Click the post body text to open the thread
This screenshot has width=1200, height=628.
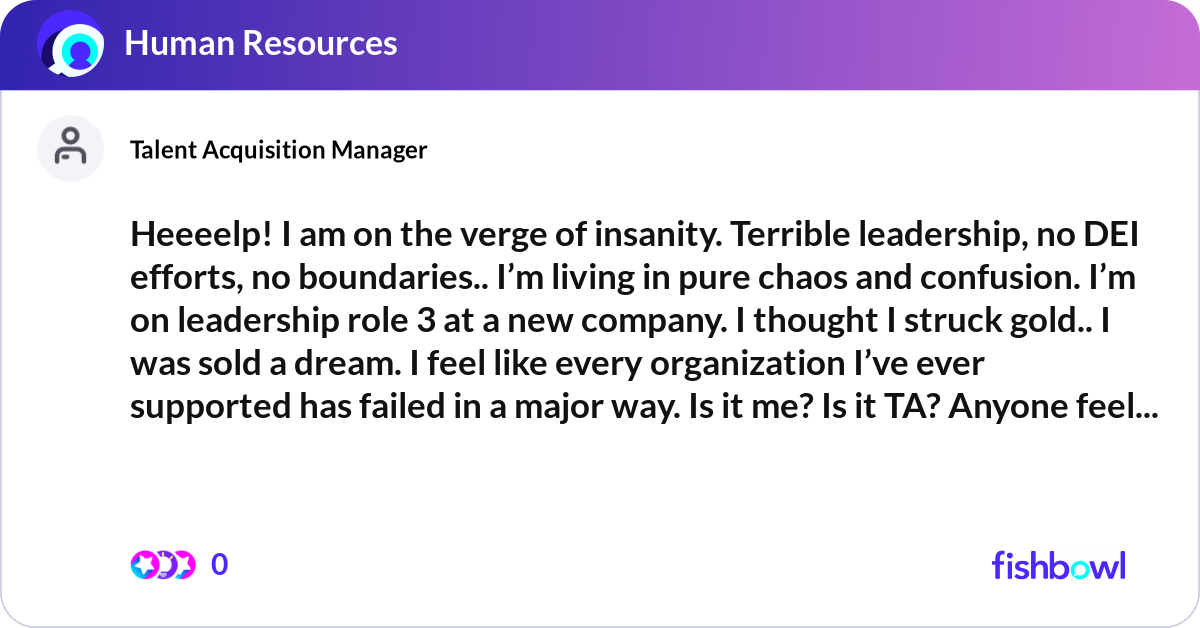[x=640, y=320]
